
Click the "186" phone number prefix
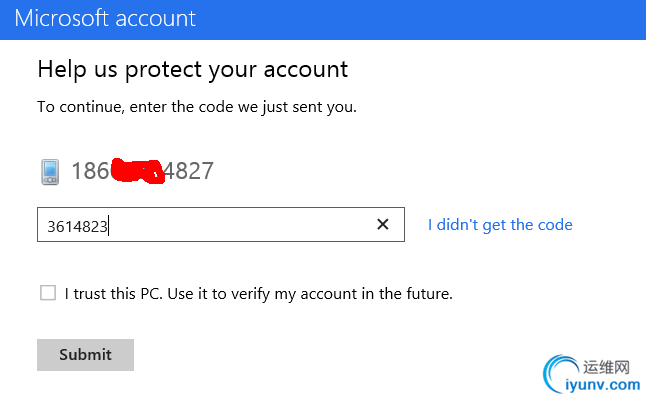[90, 171]
